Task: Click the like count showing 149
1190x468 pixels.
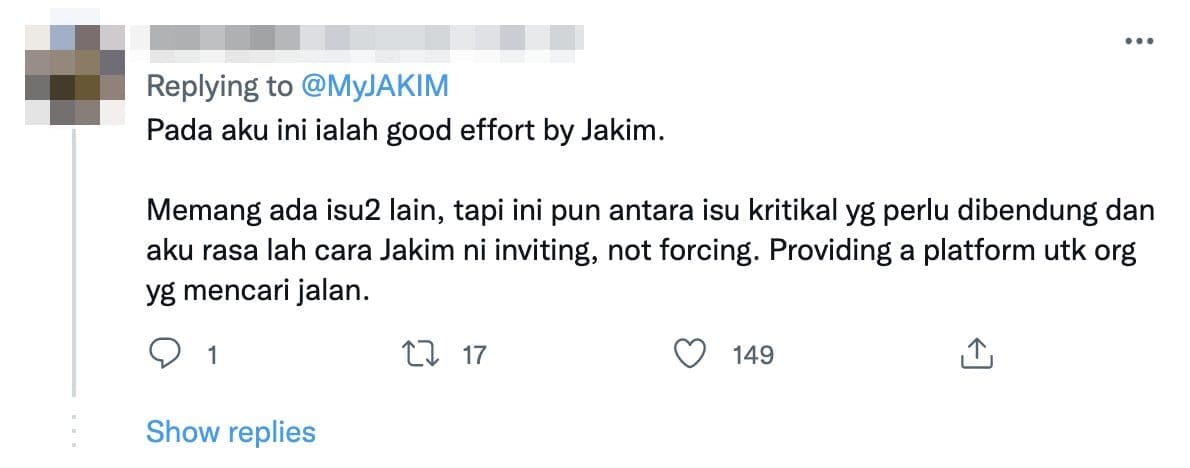Action: (x=753, y=355)
